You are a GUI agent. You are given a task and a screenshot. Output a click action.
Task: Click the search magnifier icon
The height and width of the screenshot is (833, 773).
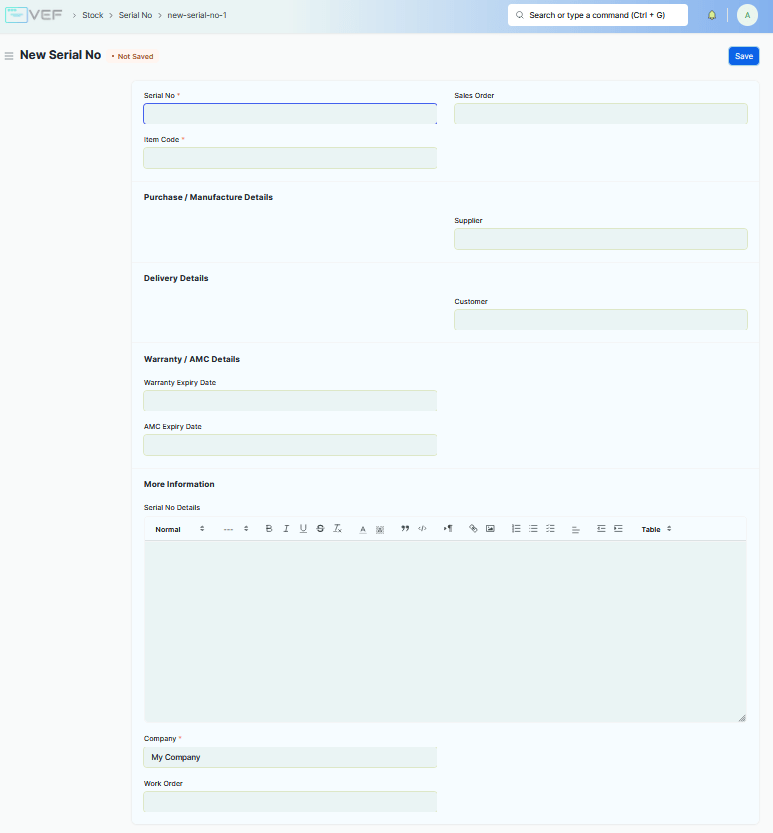(x=520, y=15)
